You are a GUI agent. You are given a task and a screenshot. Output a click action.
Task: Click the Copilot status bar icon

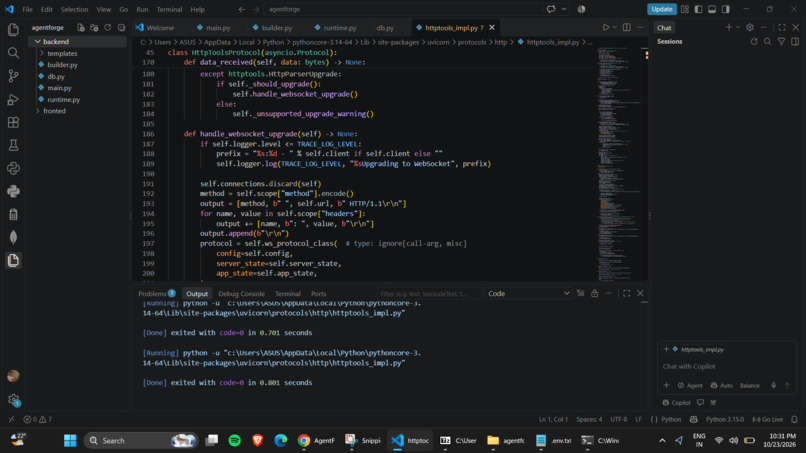click(693, 419)
